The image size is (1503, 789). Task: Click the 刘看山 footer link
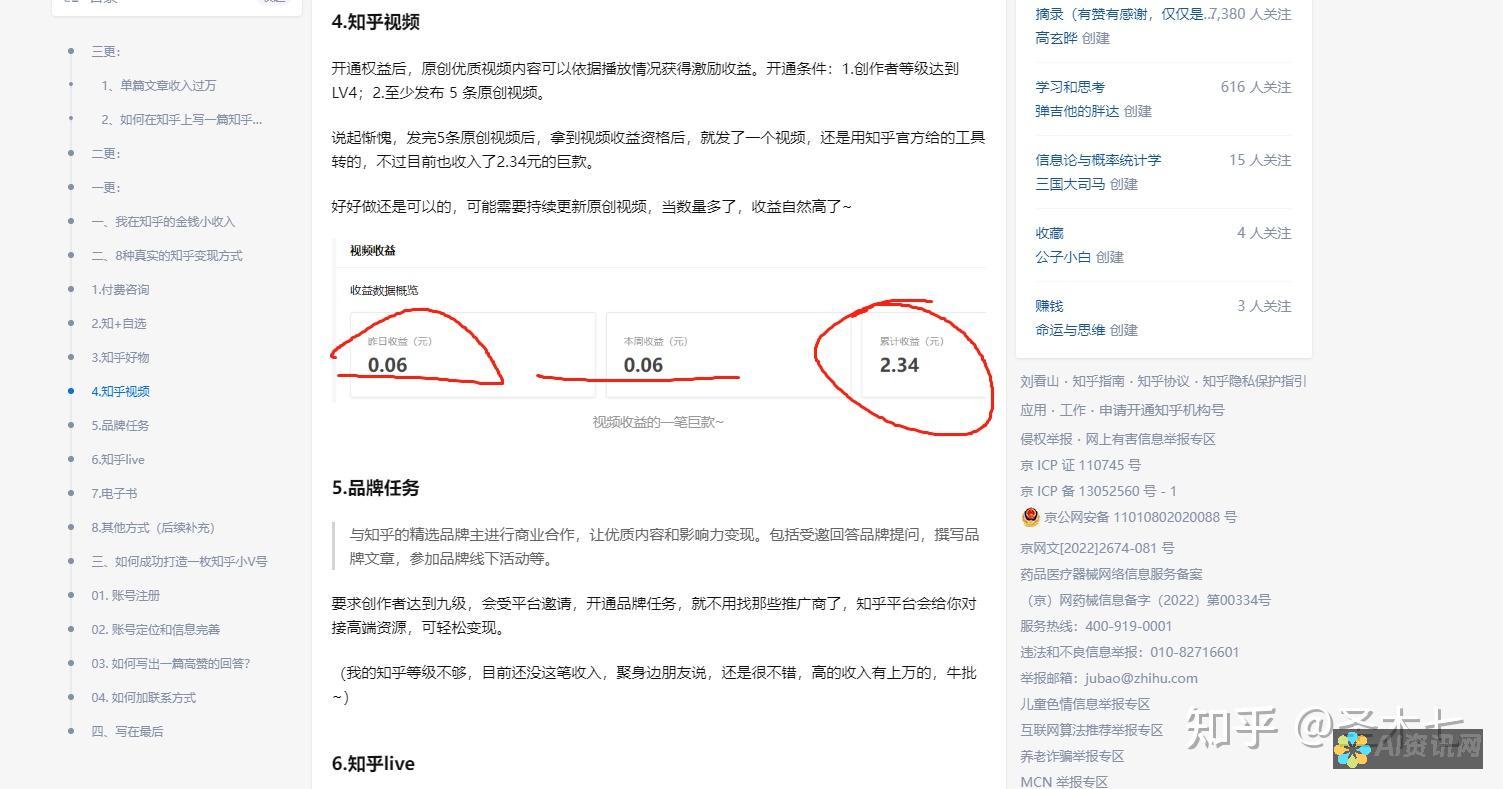pyautogui.click(x=1041, y=381)
